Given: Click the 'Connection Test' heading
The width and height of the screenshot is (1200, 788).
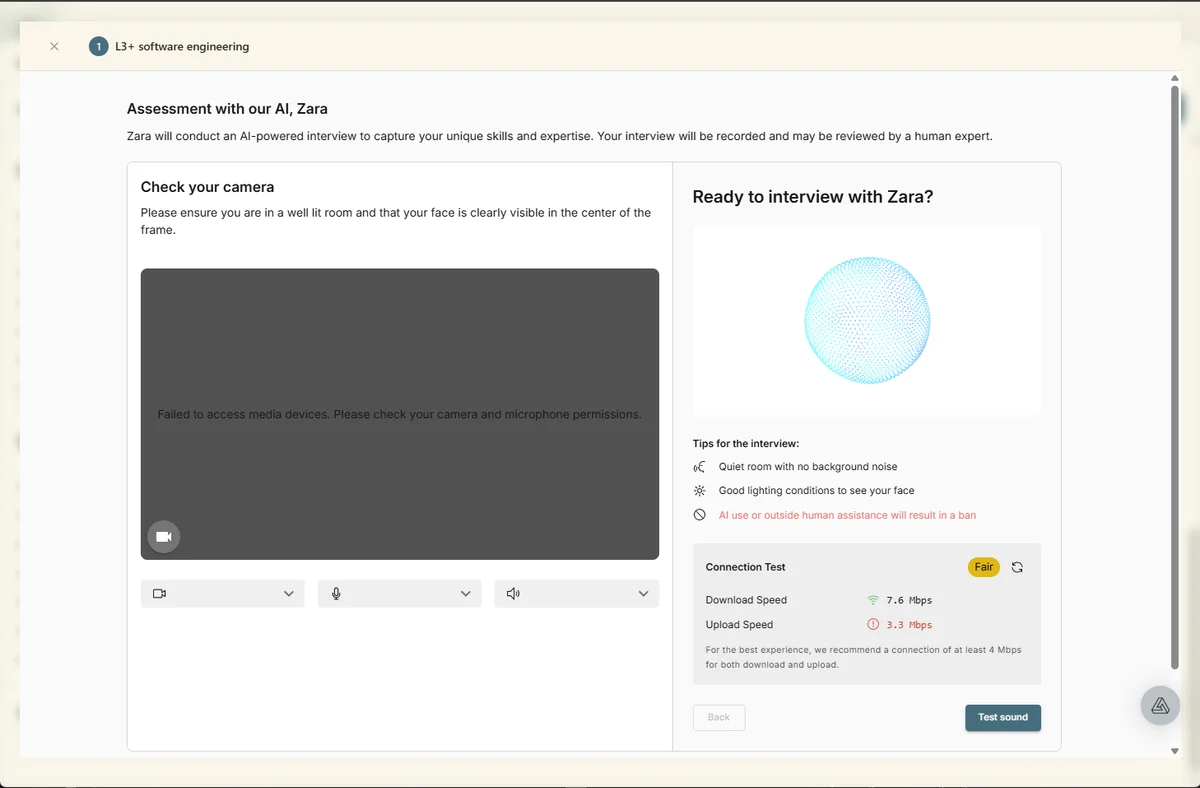Looking at the screenshot, I should coord(745,567).
